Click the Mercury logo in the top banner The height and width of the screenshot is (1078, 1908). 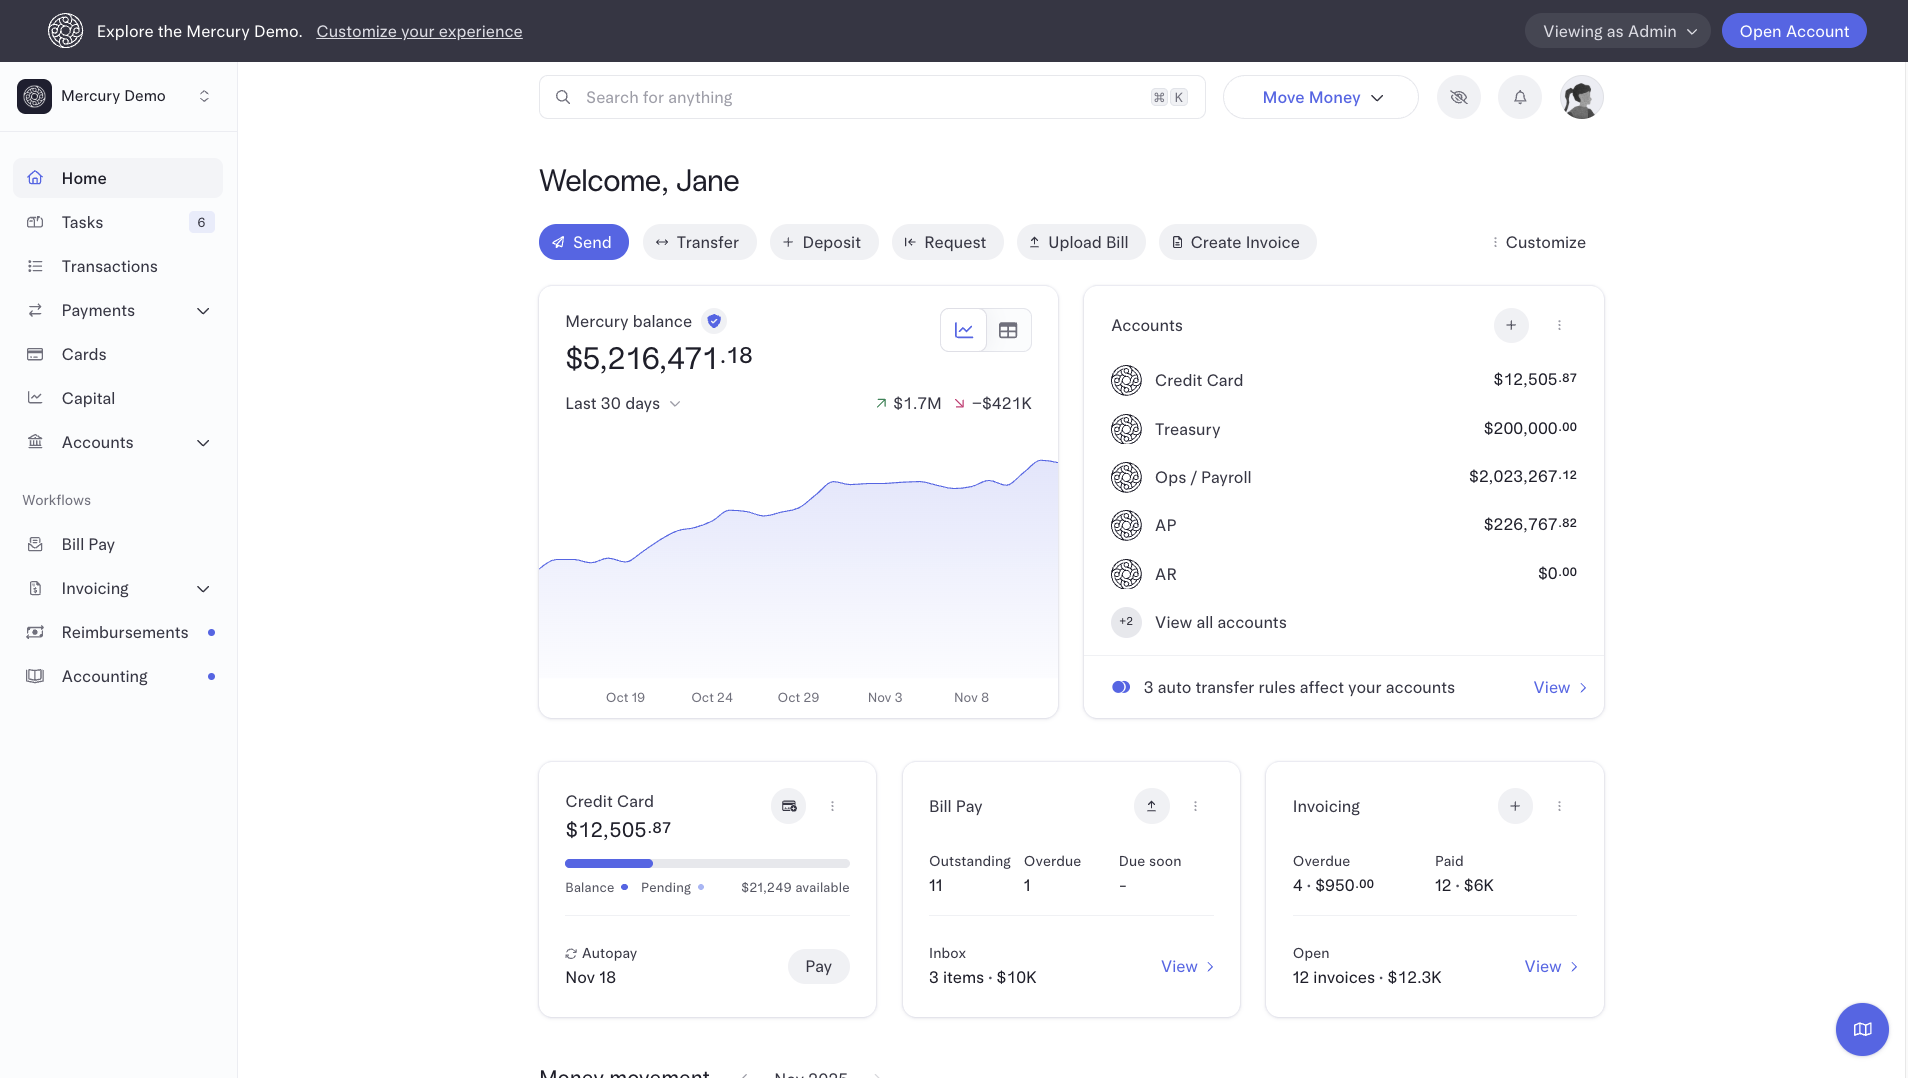(x=66, y=31)
